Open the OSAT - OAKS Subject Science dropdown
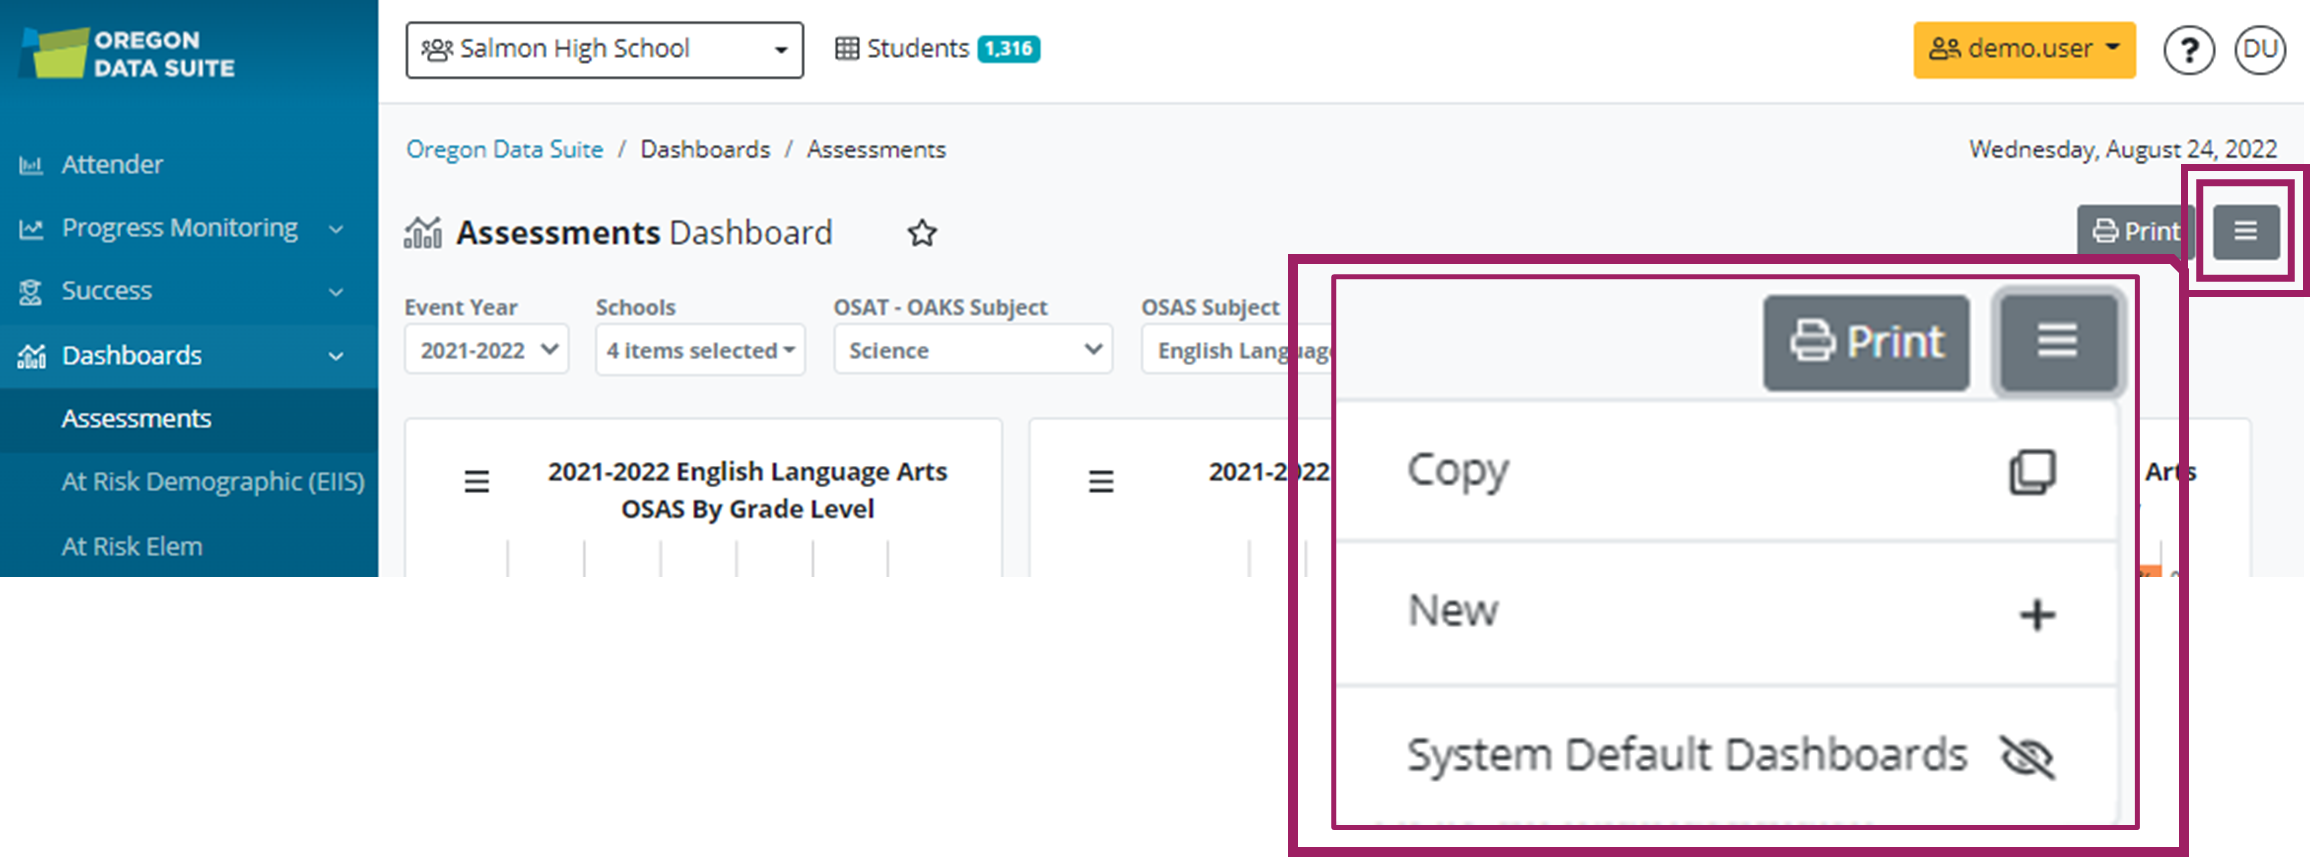 point(973,350)
